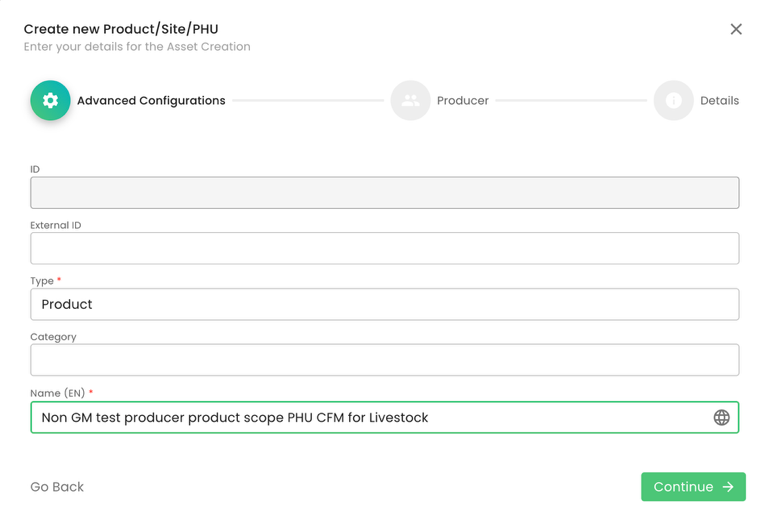Expand the Category dropdown field
The width and height of the screenshot is (769, 524).
384,360
